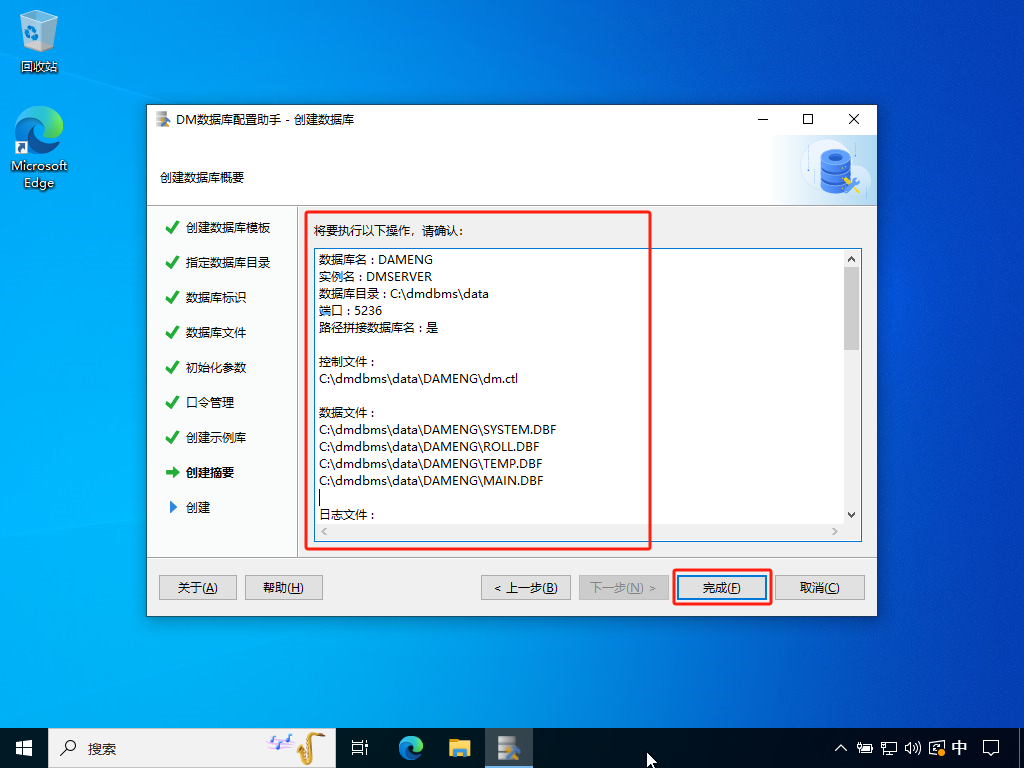This screenshot has height=768, width=1024.
Task: Select the 创建示例库 step
Action: [216, 438]
